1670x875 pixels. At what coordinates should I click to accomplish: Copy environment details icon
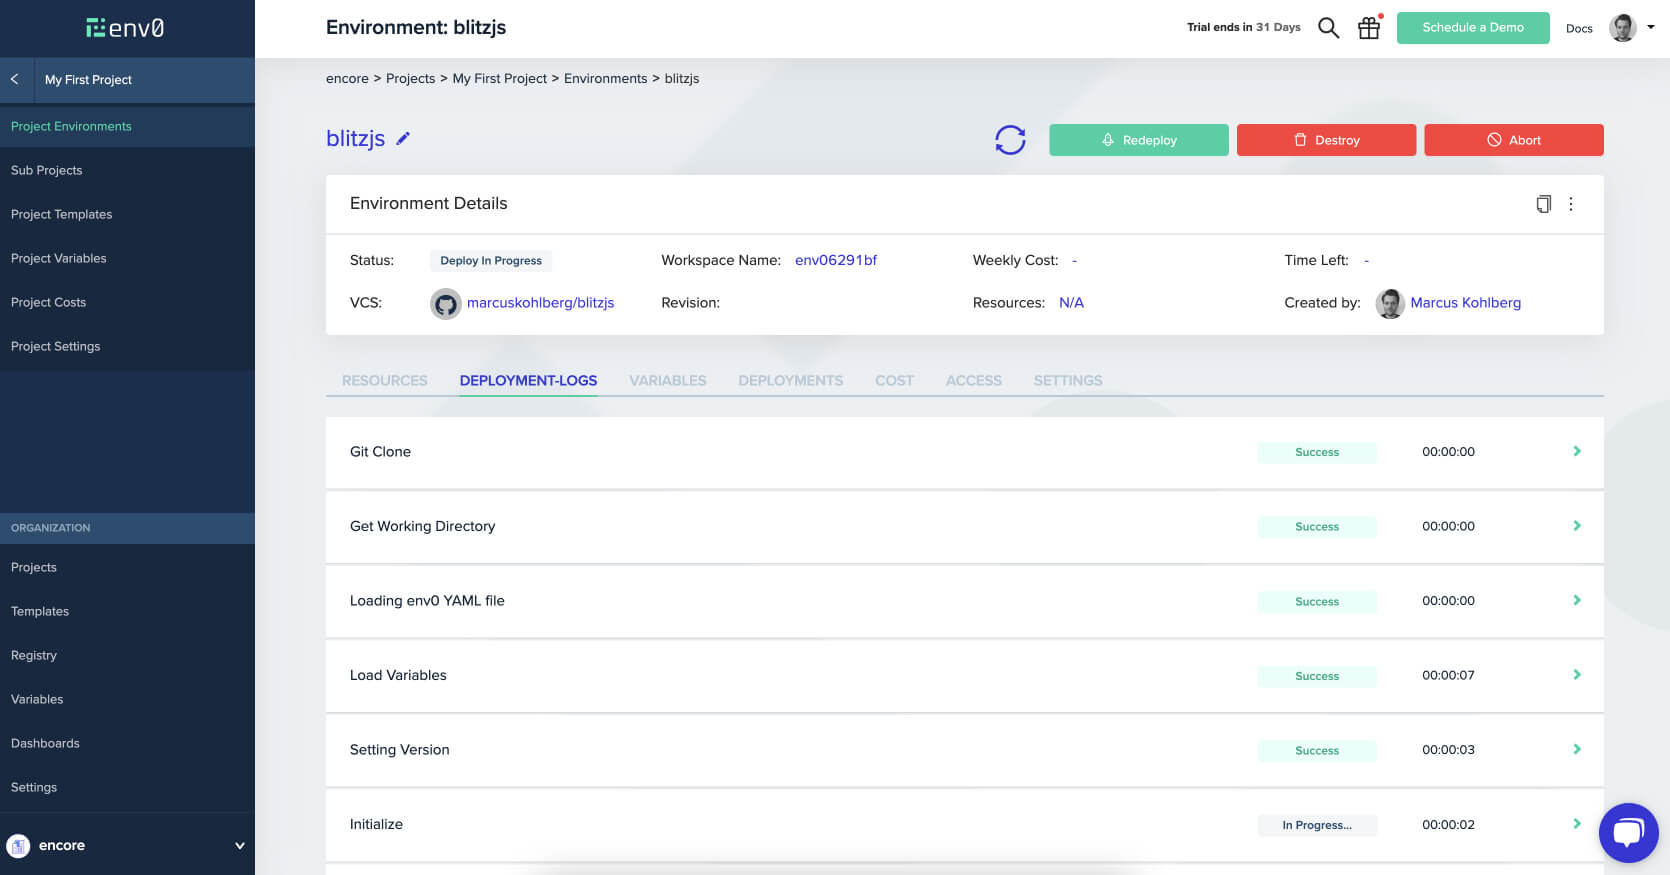click(x=1543, y=204)
